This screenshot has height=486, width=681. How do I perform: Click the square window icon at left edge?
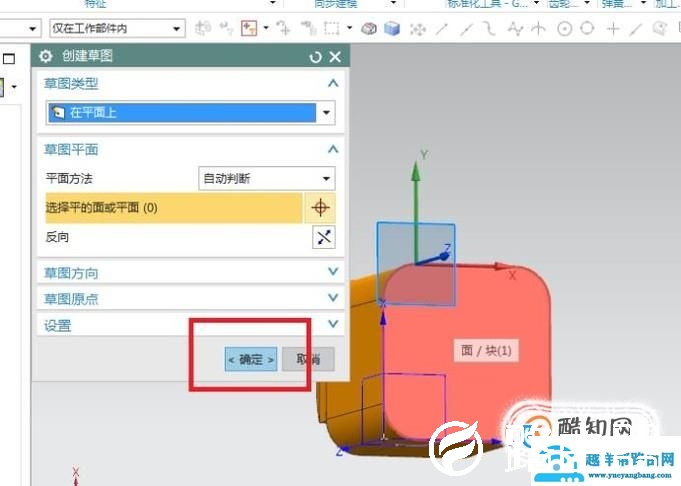(x=9, y=58)
